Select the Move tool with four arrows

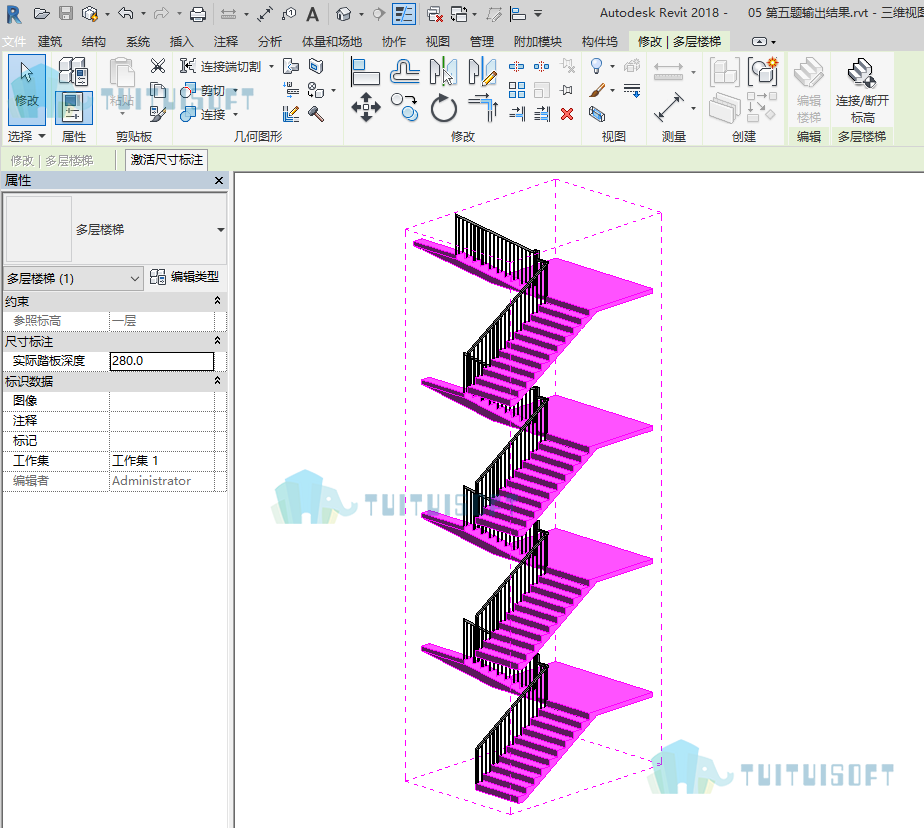[366, 108]
